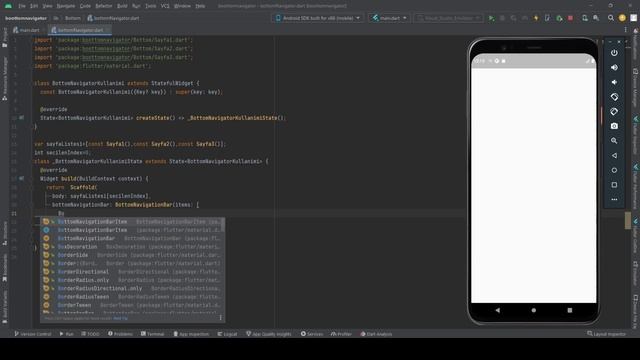Screen dimensions: 640x360
Task: Open the Build menu
Action: pos(122,6)
